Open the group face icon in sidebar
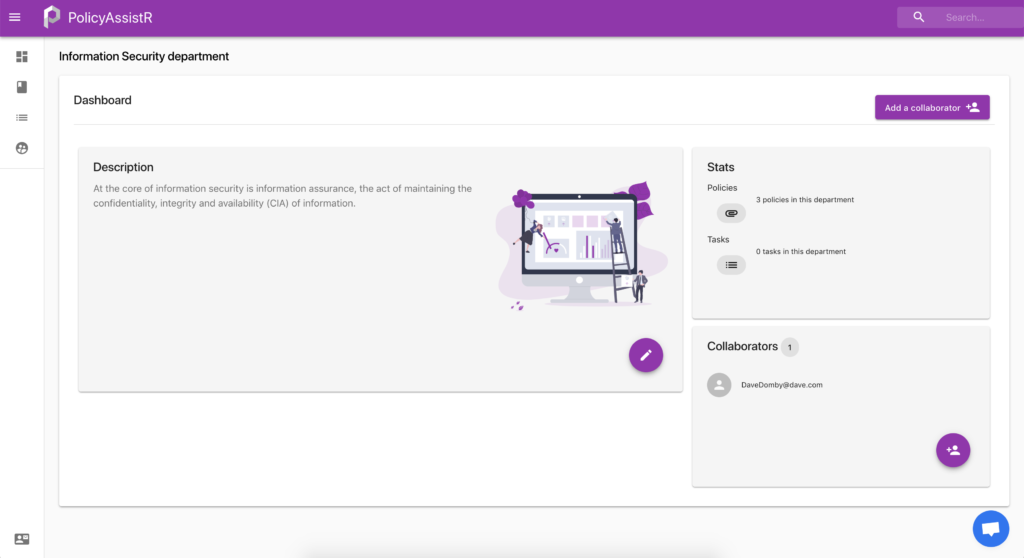Screen dimensions: 1024x558 click(x=22, y=148)
